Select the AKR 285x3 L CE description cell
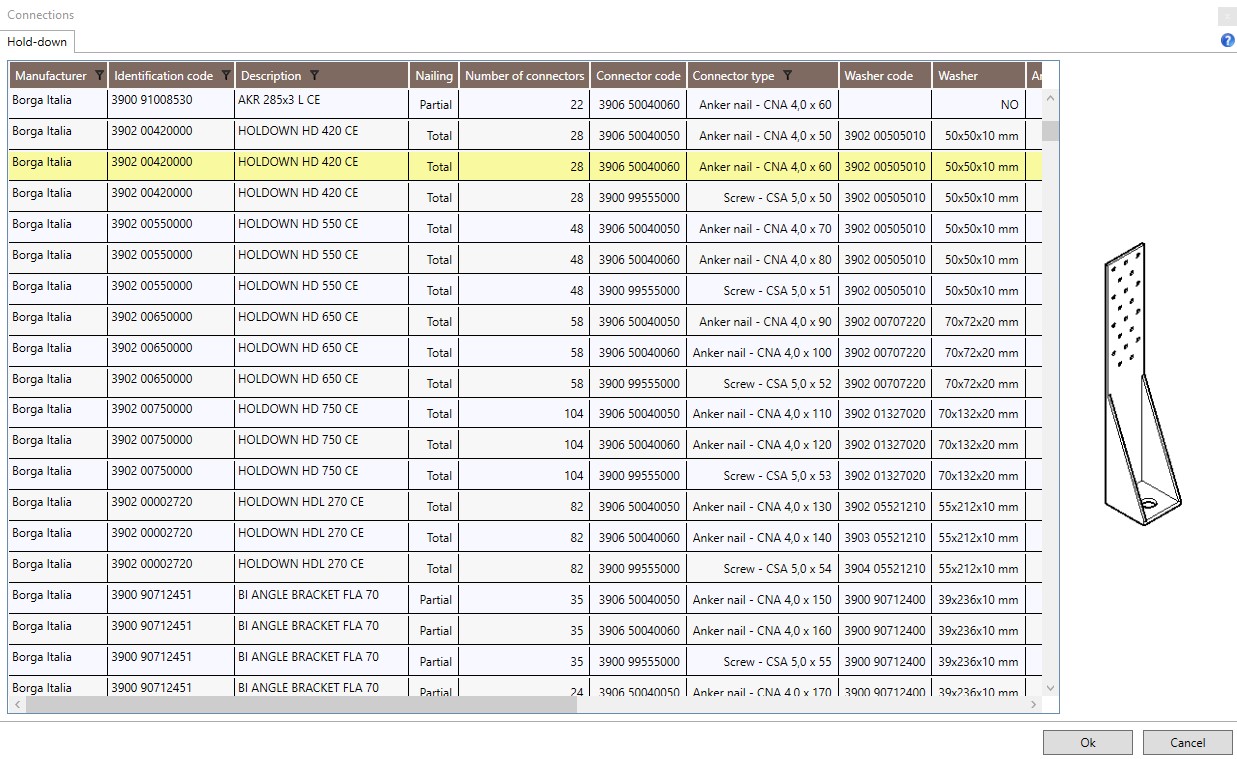Image resolution: width=1237 pixels, height=759 pixels. click(321, 104)
